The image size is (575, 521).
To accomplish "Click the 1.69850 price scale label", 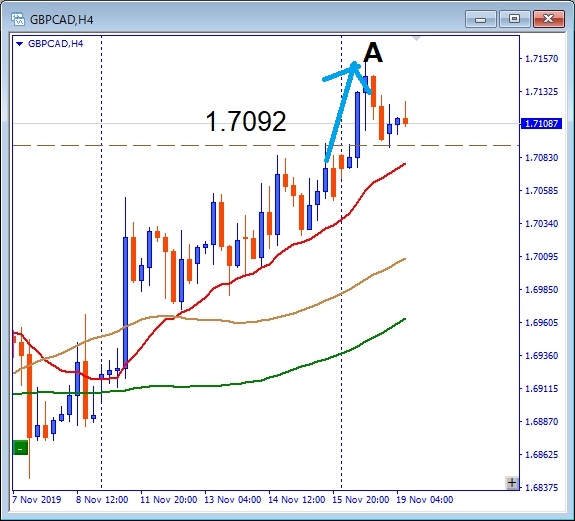I will coord(542,290).
